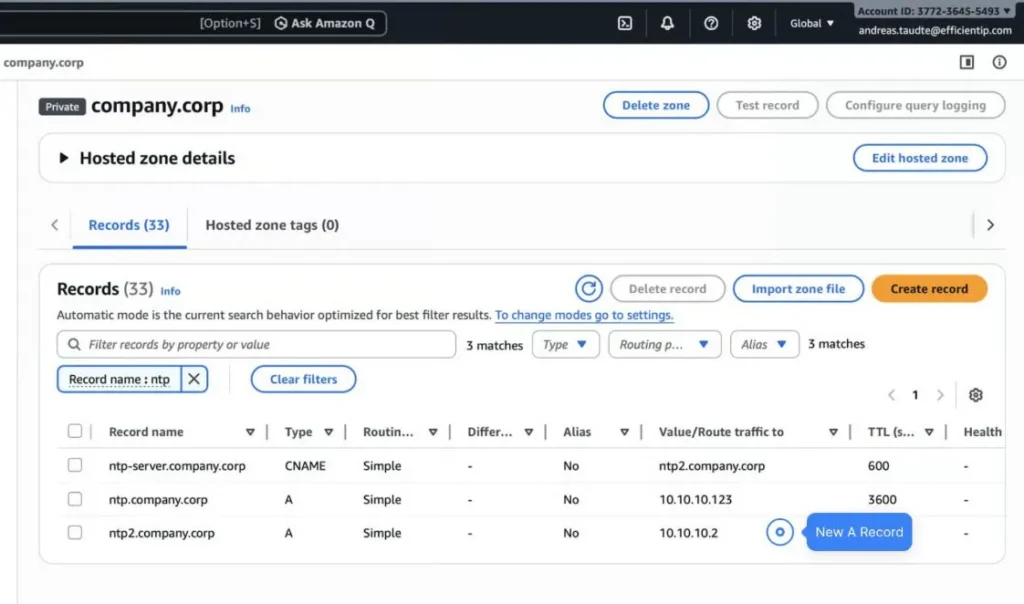This screenshot has height=604, width=1024.
Task: Open the Account ID dropdown
Action: click(x=934, y=11)
